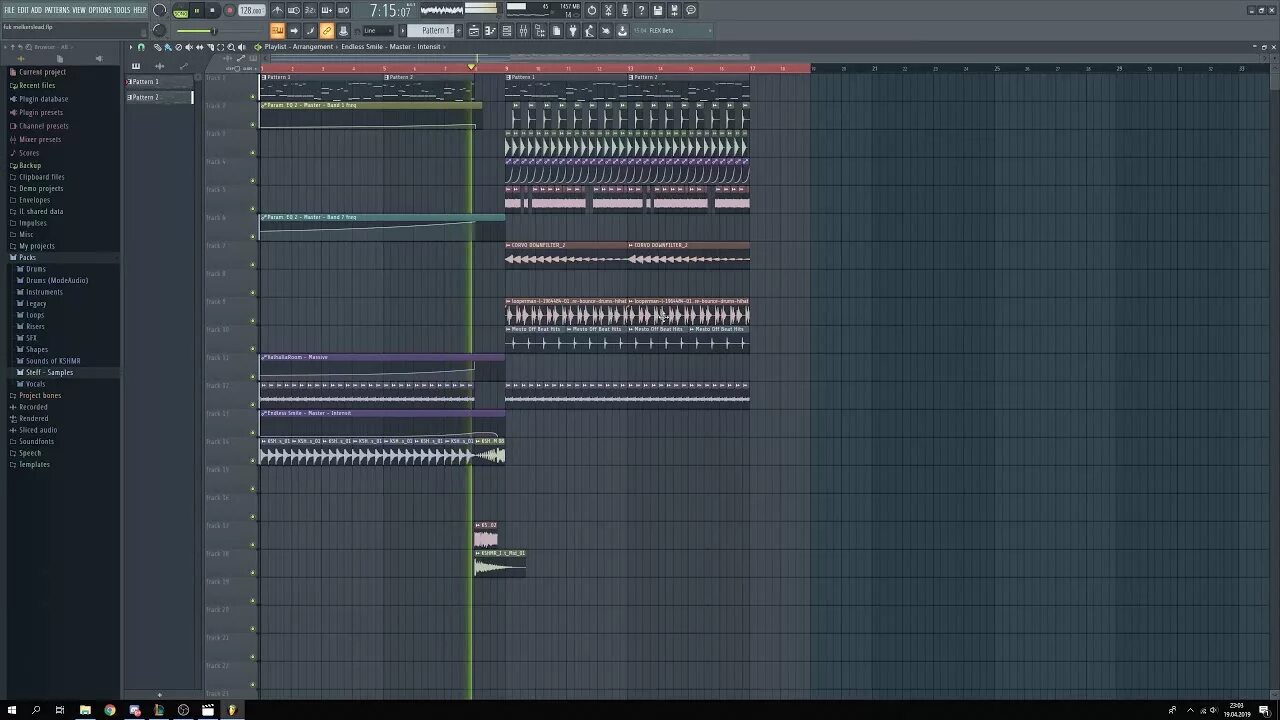Open the VIEW menu
This screenshot has height=720, width=1280.
coord(79,10)
